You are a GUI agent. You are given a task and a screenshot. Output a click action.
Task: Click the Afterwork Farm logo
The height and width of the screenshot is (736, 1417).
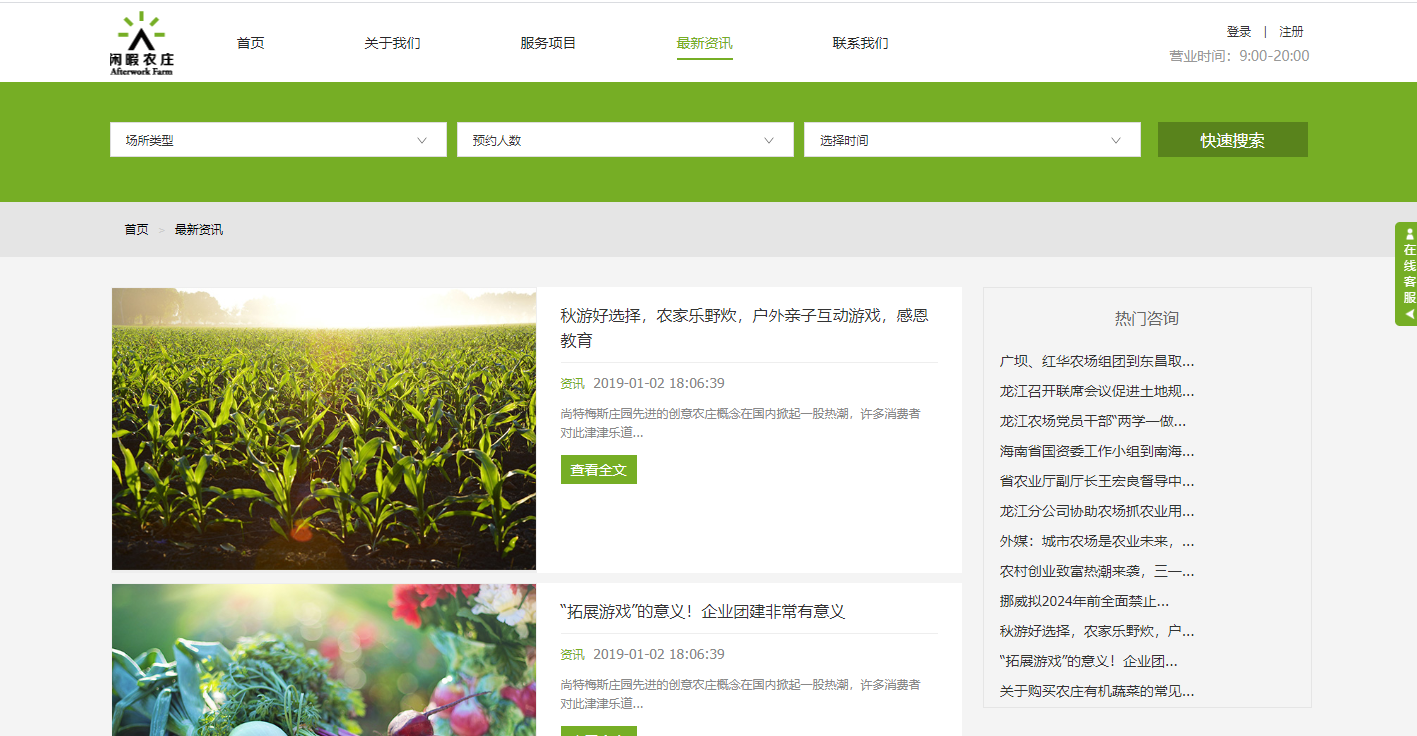coord(142,44)
